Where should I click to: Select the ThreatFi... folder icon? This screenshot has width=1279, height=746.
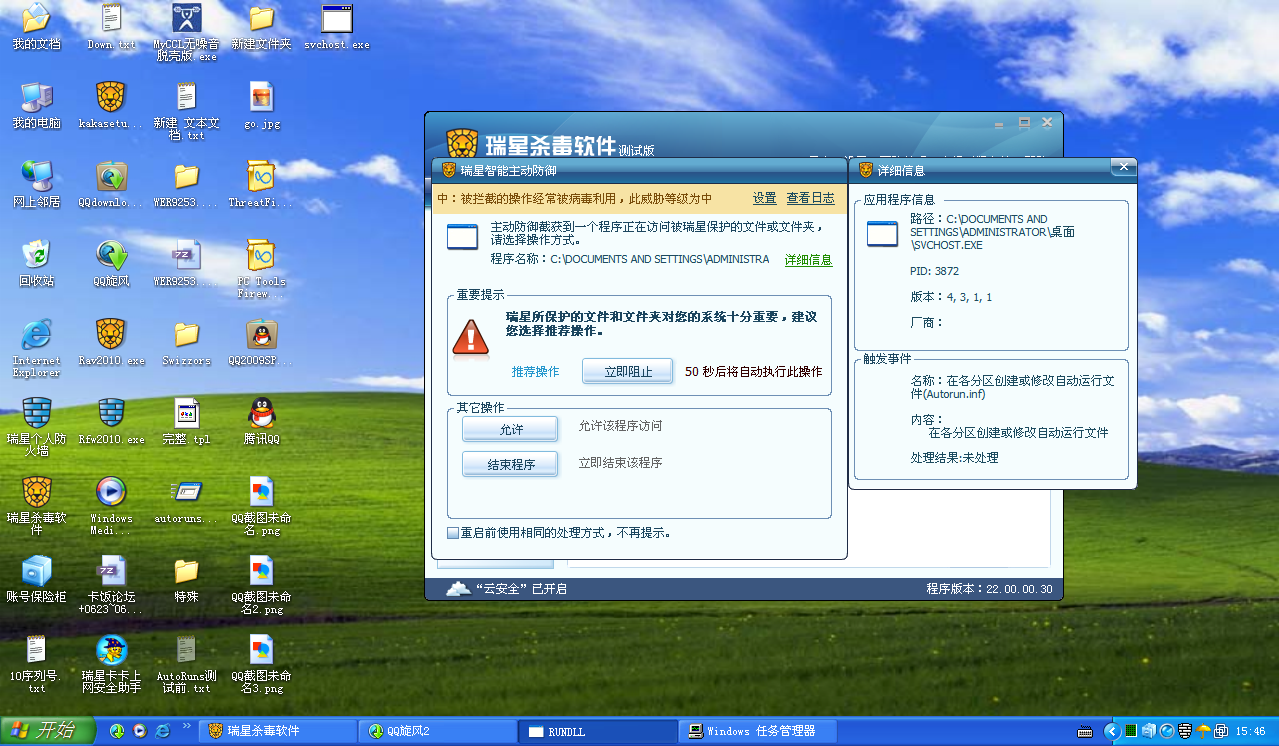click(x=260, y=184)
